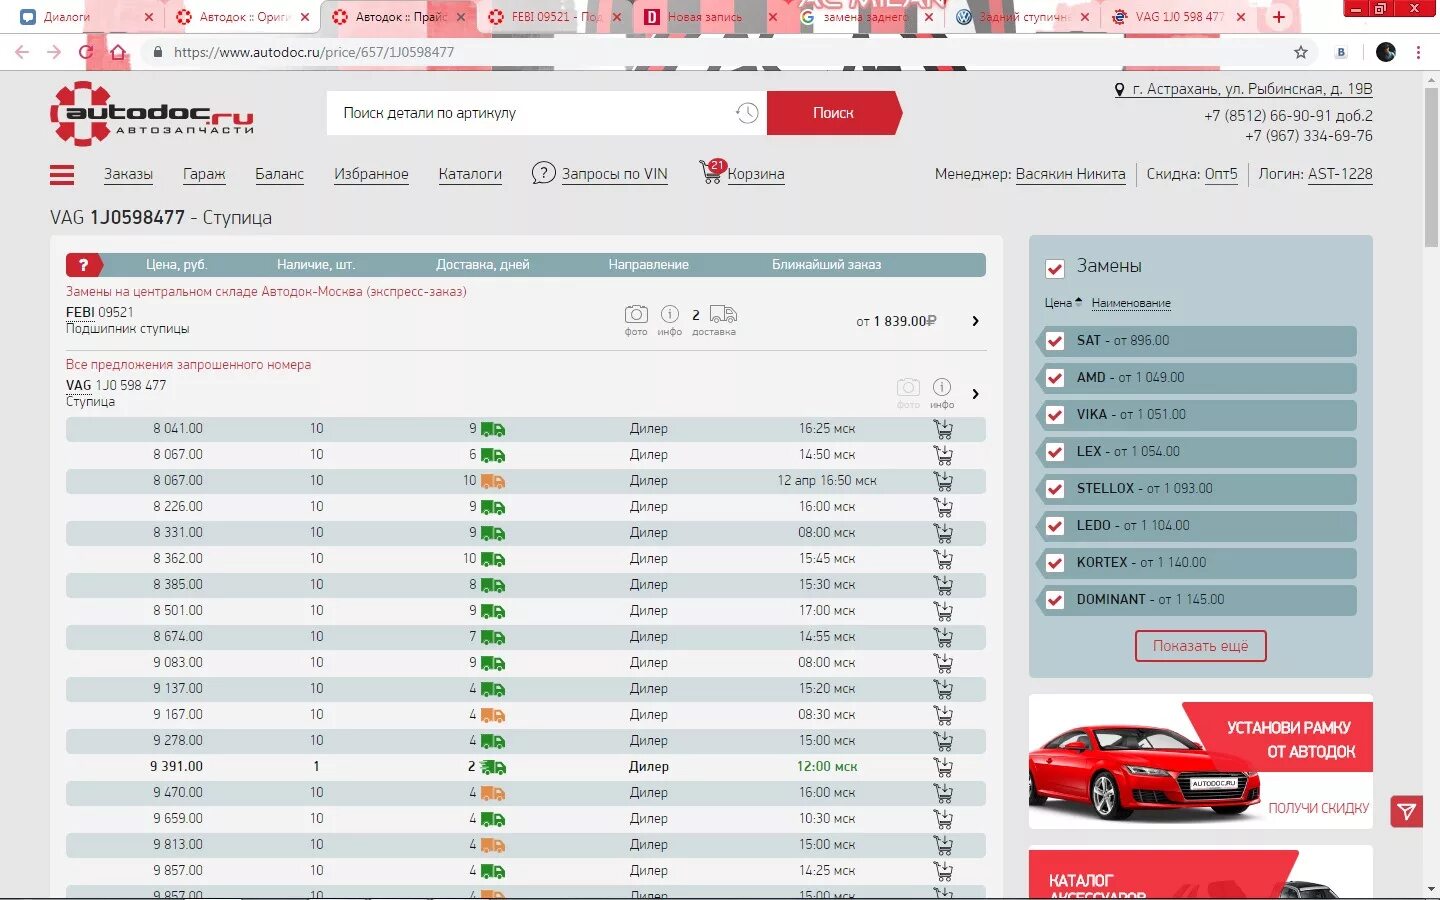Click the red question mark help icon
1440x900 pixels.
[84, 265]
